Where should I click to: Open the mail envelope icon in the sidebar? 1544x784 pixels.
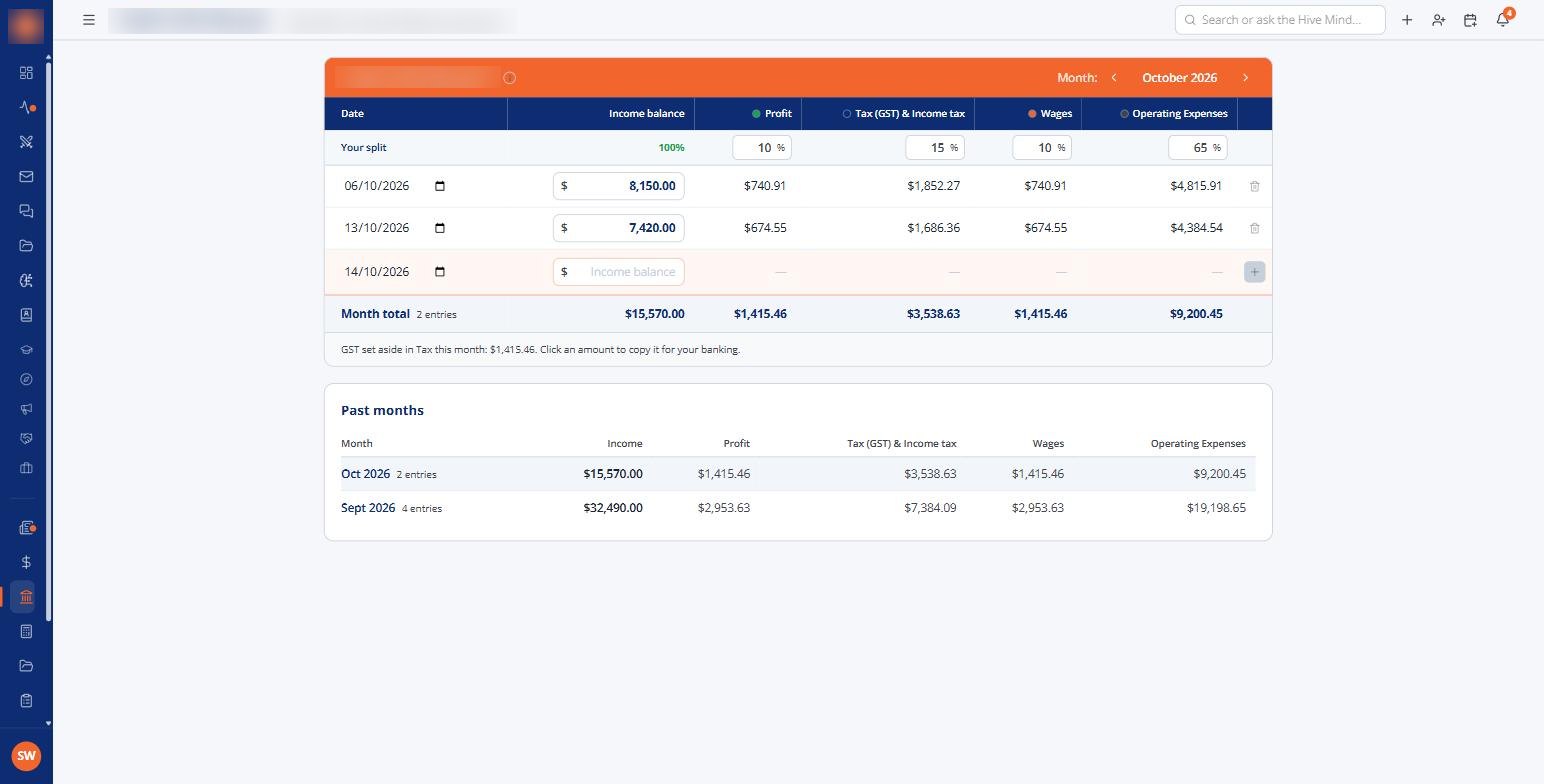tap(26, 176)
